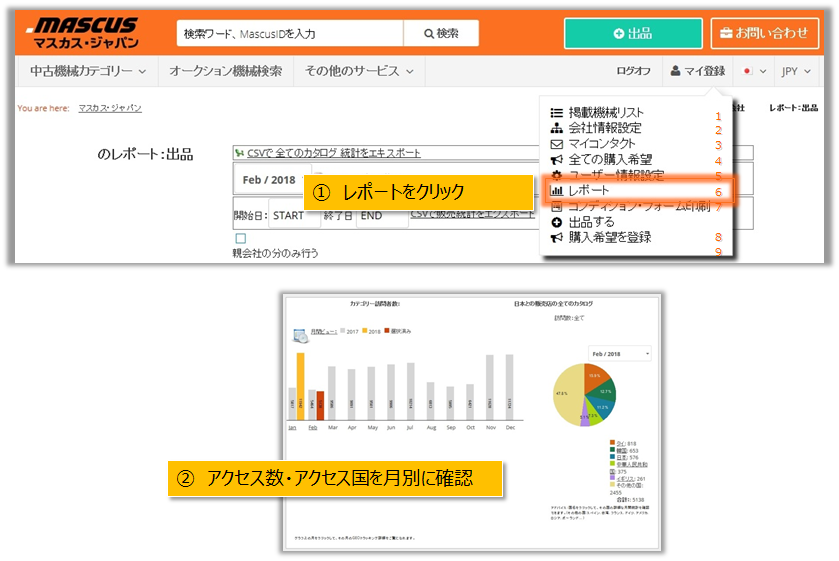Click the calendar icon next to monthly view
Screen dimensions: 839x561
point(300,336)
